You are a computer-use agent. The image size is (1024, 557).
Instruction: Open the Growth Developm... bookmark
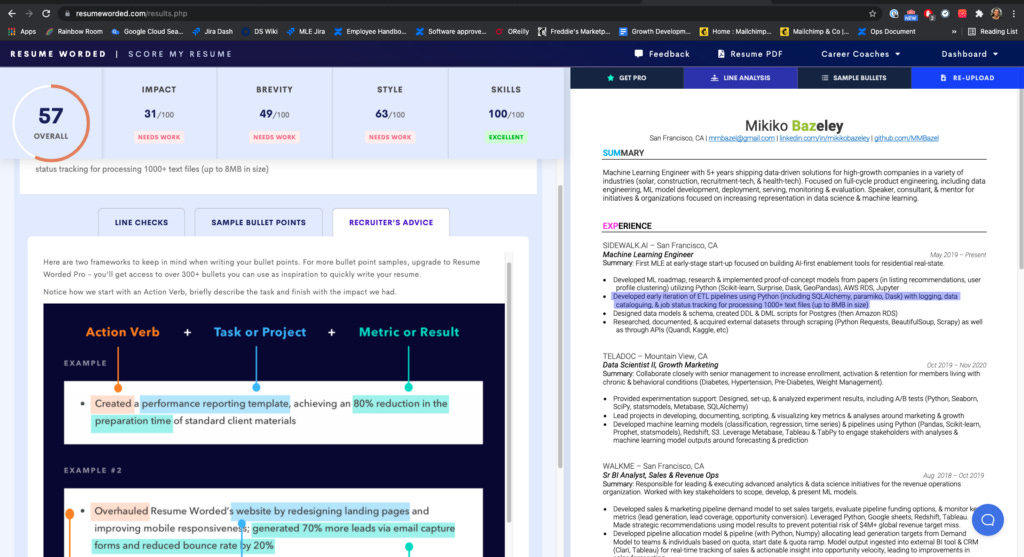click(655, 31)
